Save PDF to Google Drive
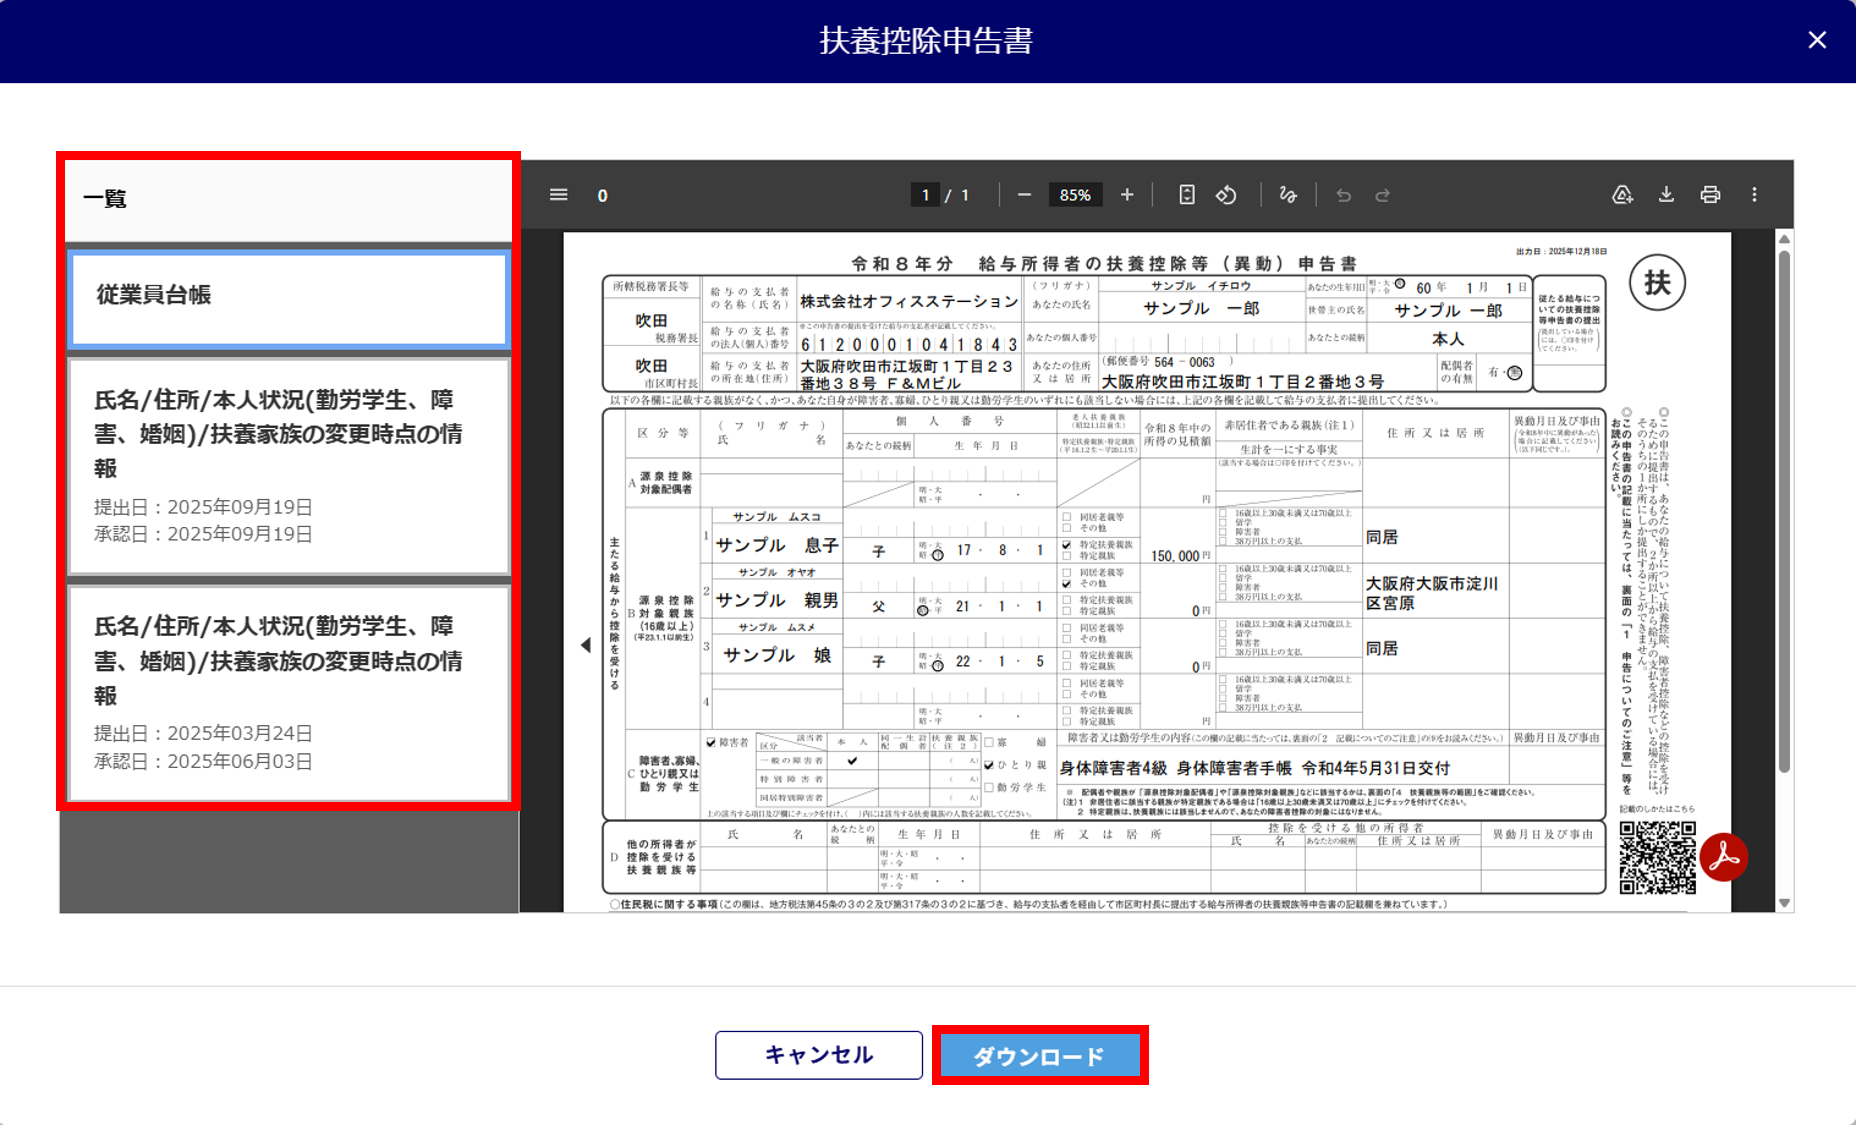The height and width of the screenshot is (1125, 1856). coord(1622,195)
